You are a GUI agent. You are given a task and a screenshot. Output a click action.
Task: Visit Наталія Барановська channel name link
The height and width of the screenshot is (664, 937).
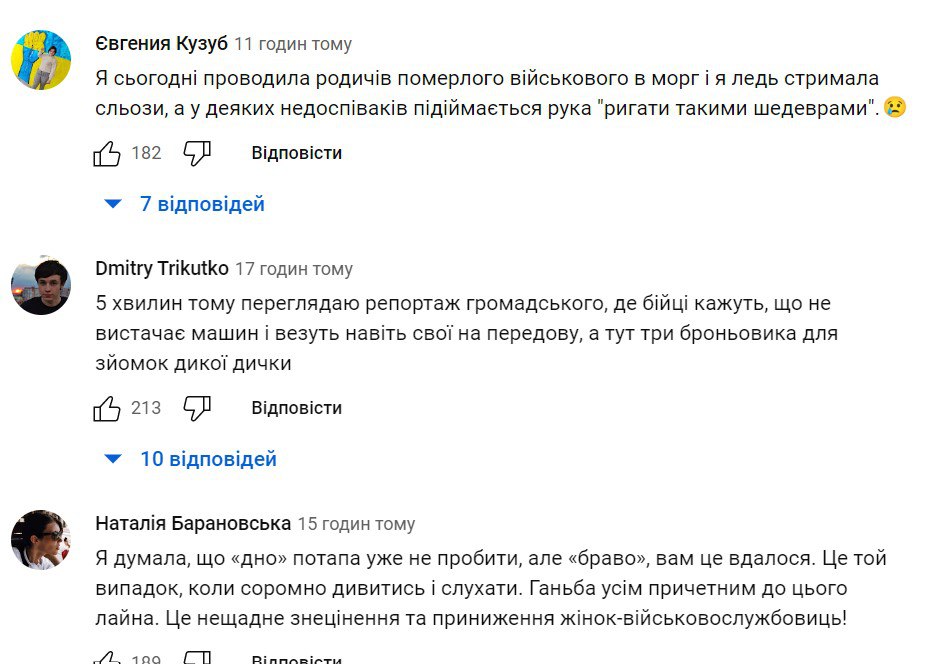click(x=193, y=523)
